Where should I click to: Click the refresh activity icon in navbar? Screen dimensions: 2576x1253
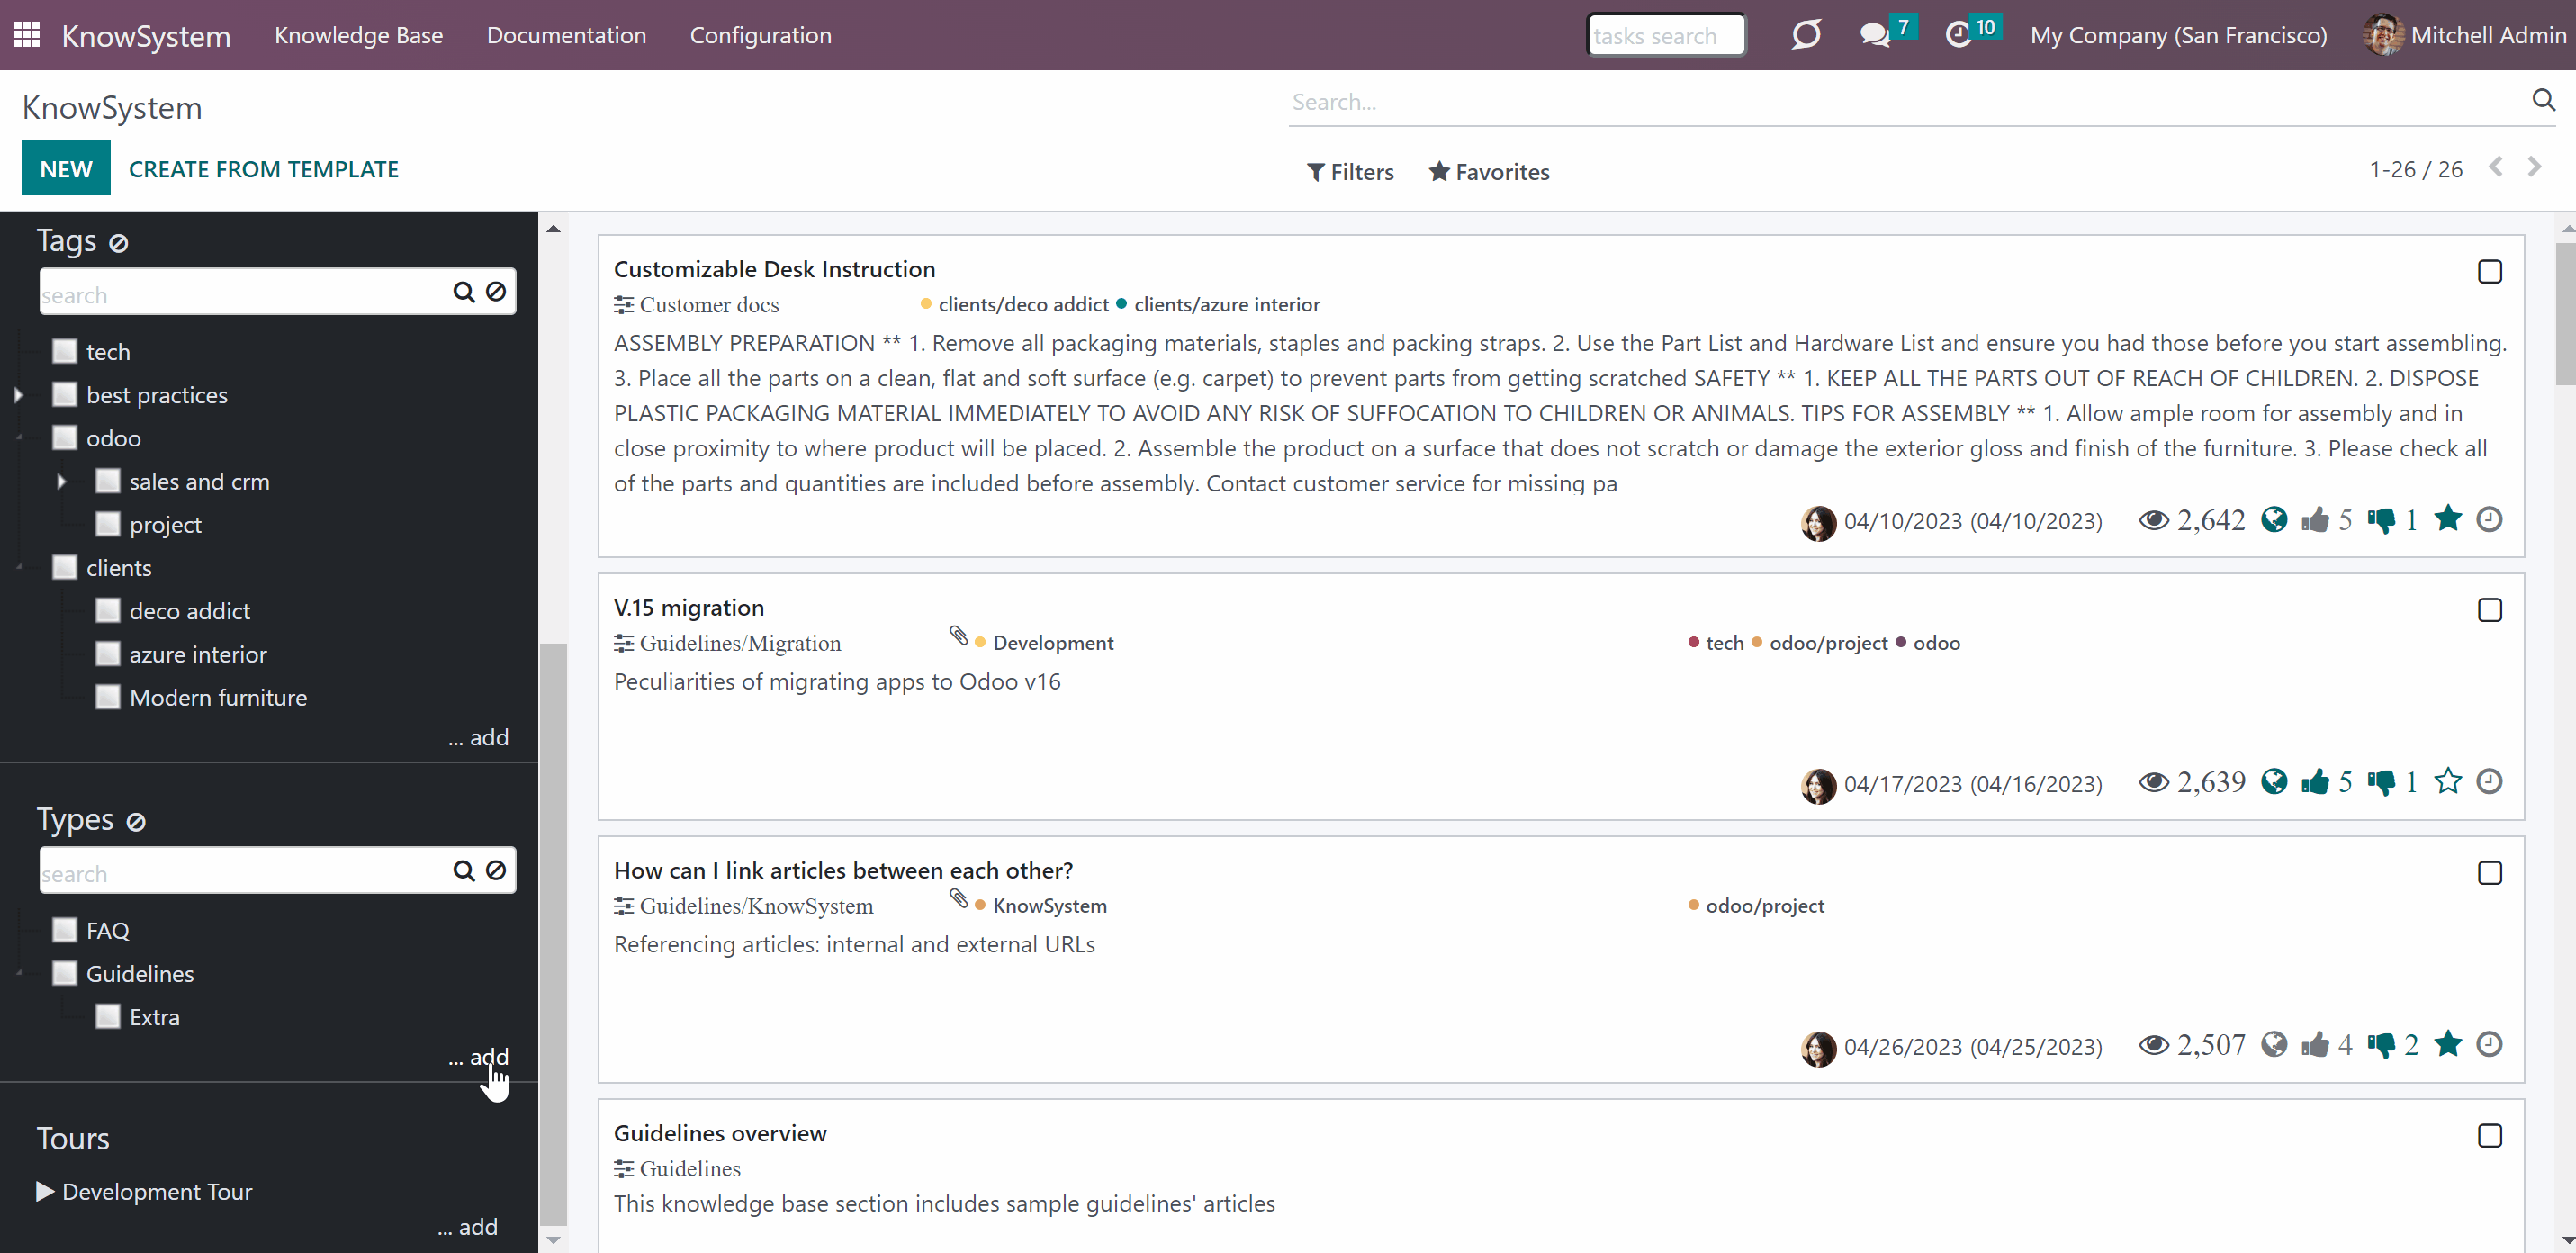tap(1806, 35)
